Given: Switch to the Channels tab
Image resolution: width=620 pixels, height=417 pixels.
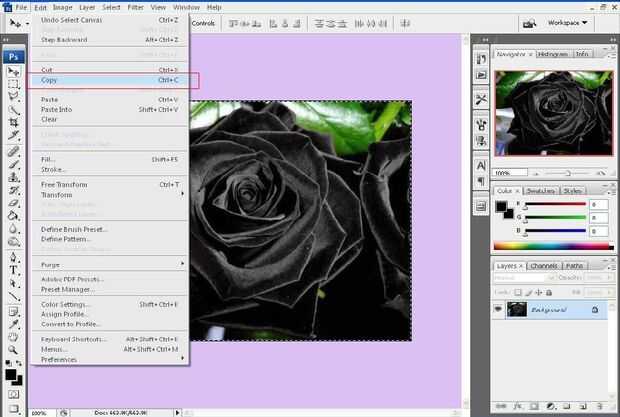Looking at the screenshot, I should point(544,266).
